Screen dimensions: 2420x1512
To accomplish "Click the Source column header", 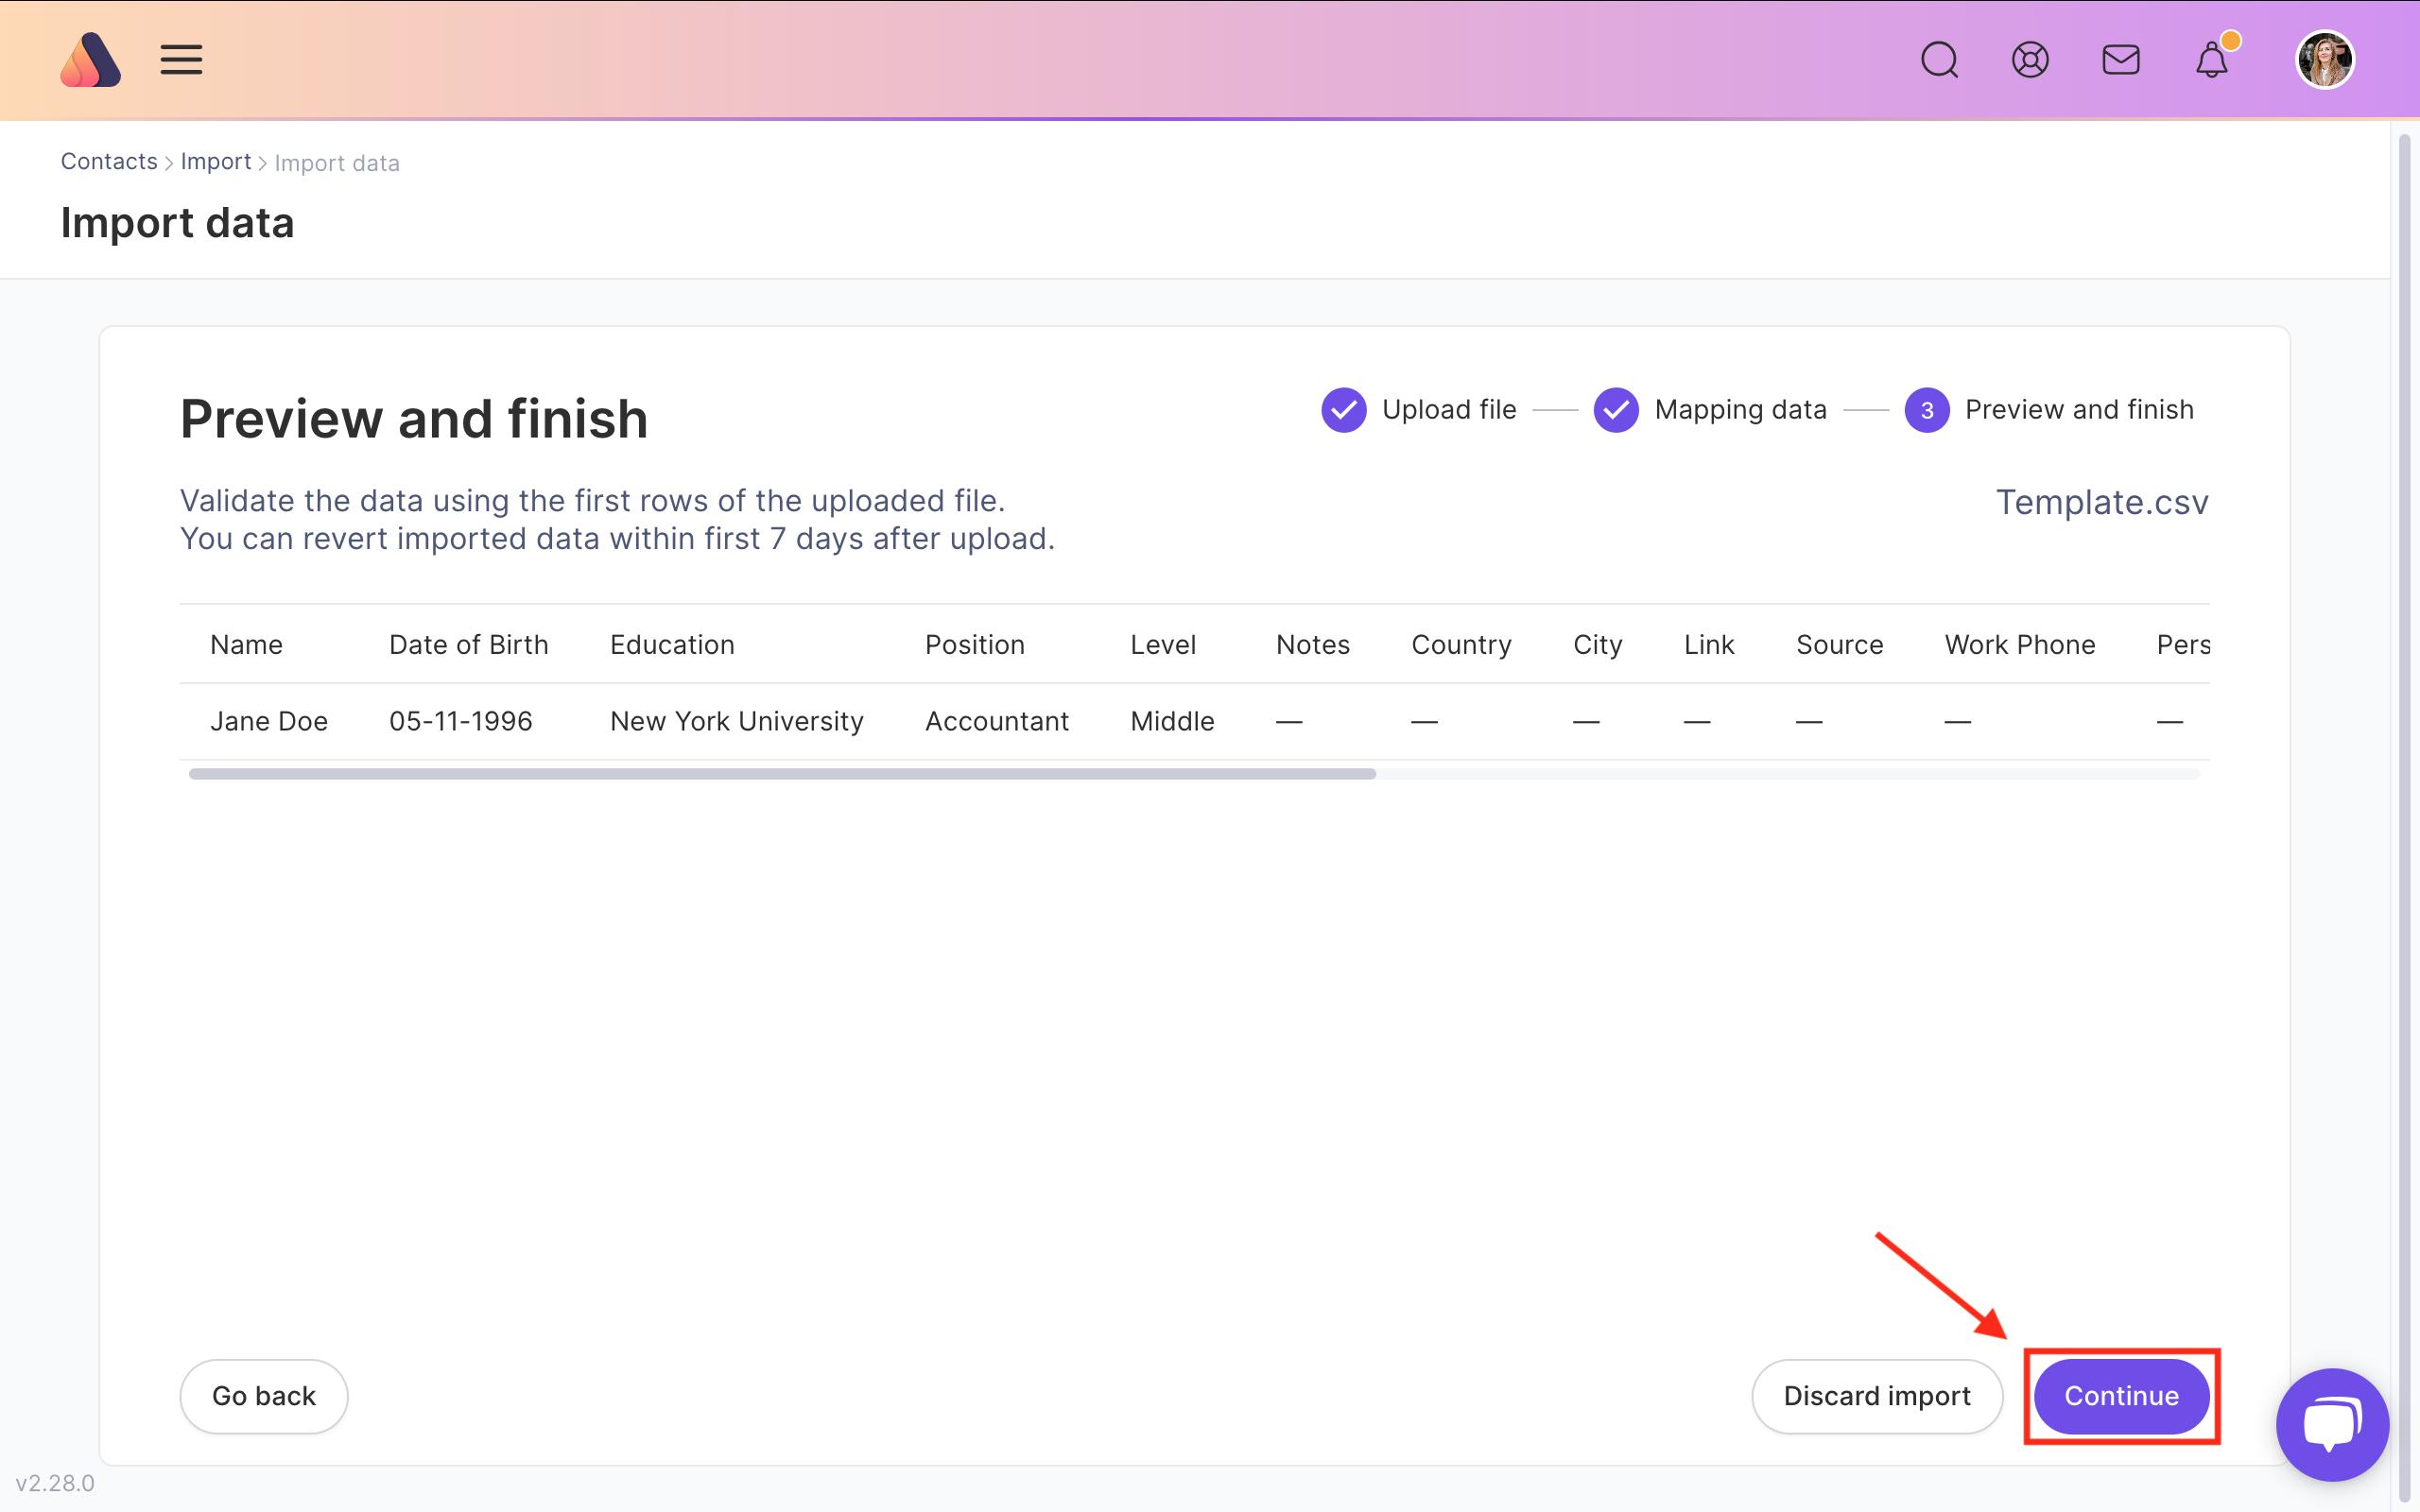I will click(1840, 645).
